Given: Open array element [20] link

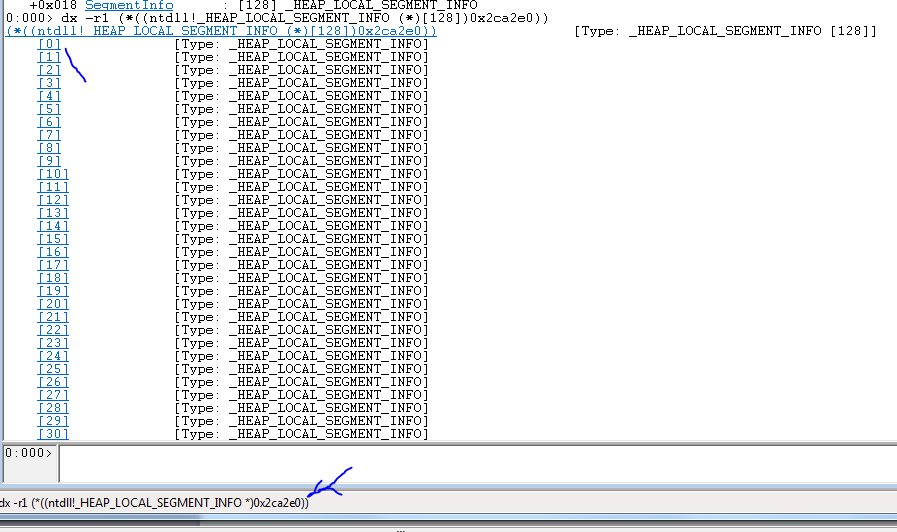Looking at the screenshot, I should [x=53, y=304].
